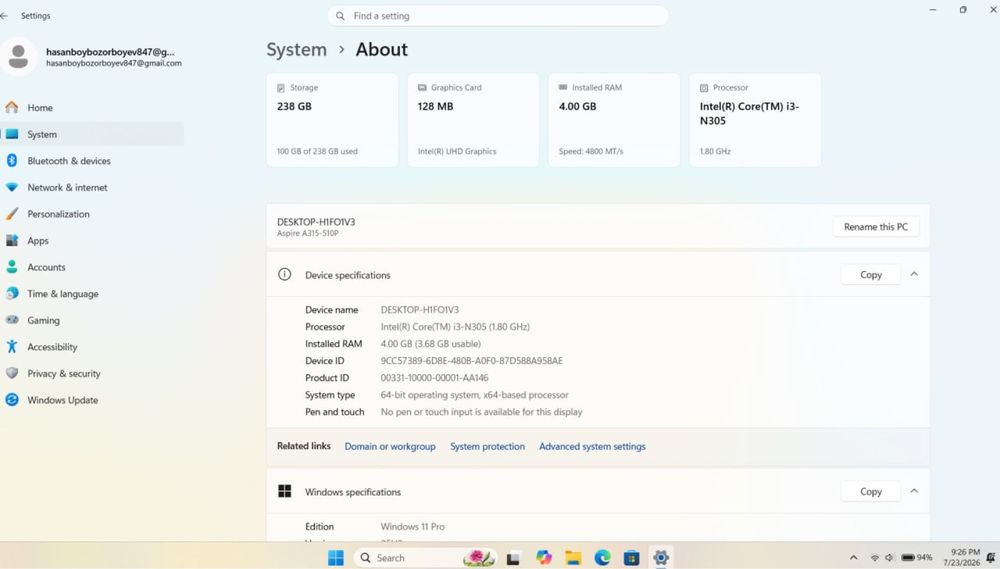Click the Accounts person icon
This screenshot has width=1000, height=569.
(x=11, y=267)
